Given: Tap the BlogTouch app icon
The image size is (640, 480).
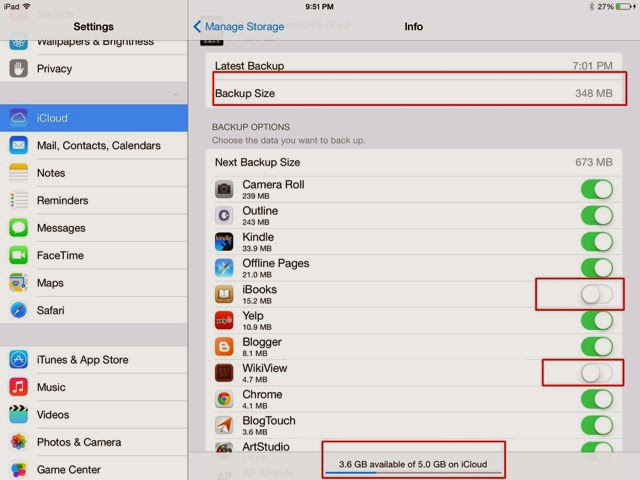Looking at the screenshot, I should 224,425.
